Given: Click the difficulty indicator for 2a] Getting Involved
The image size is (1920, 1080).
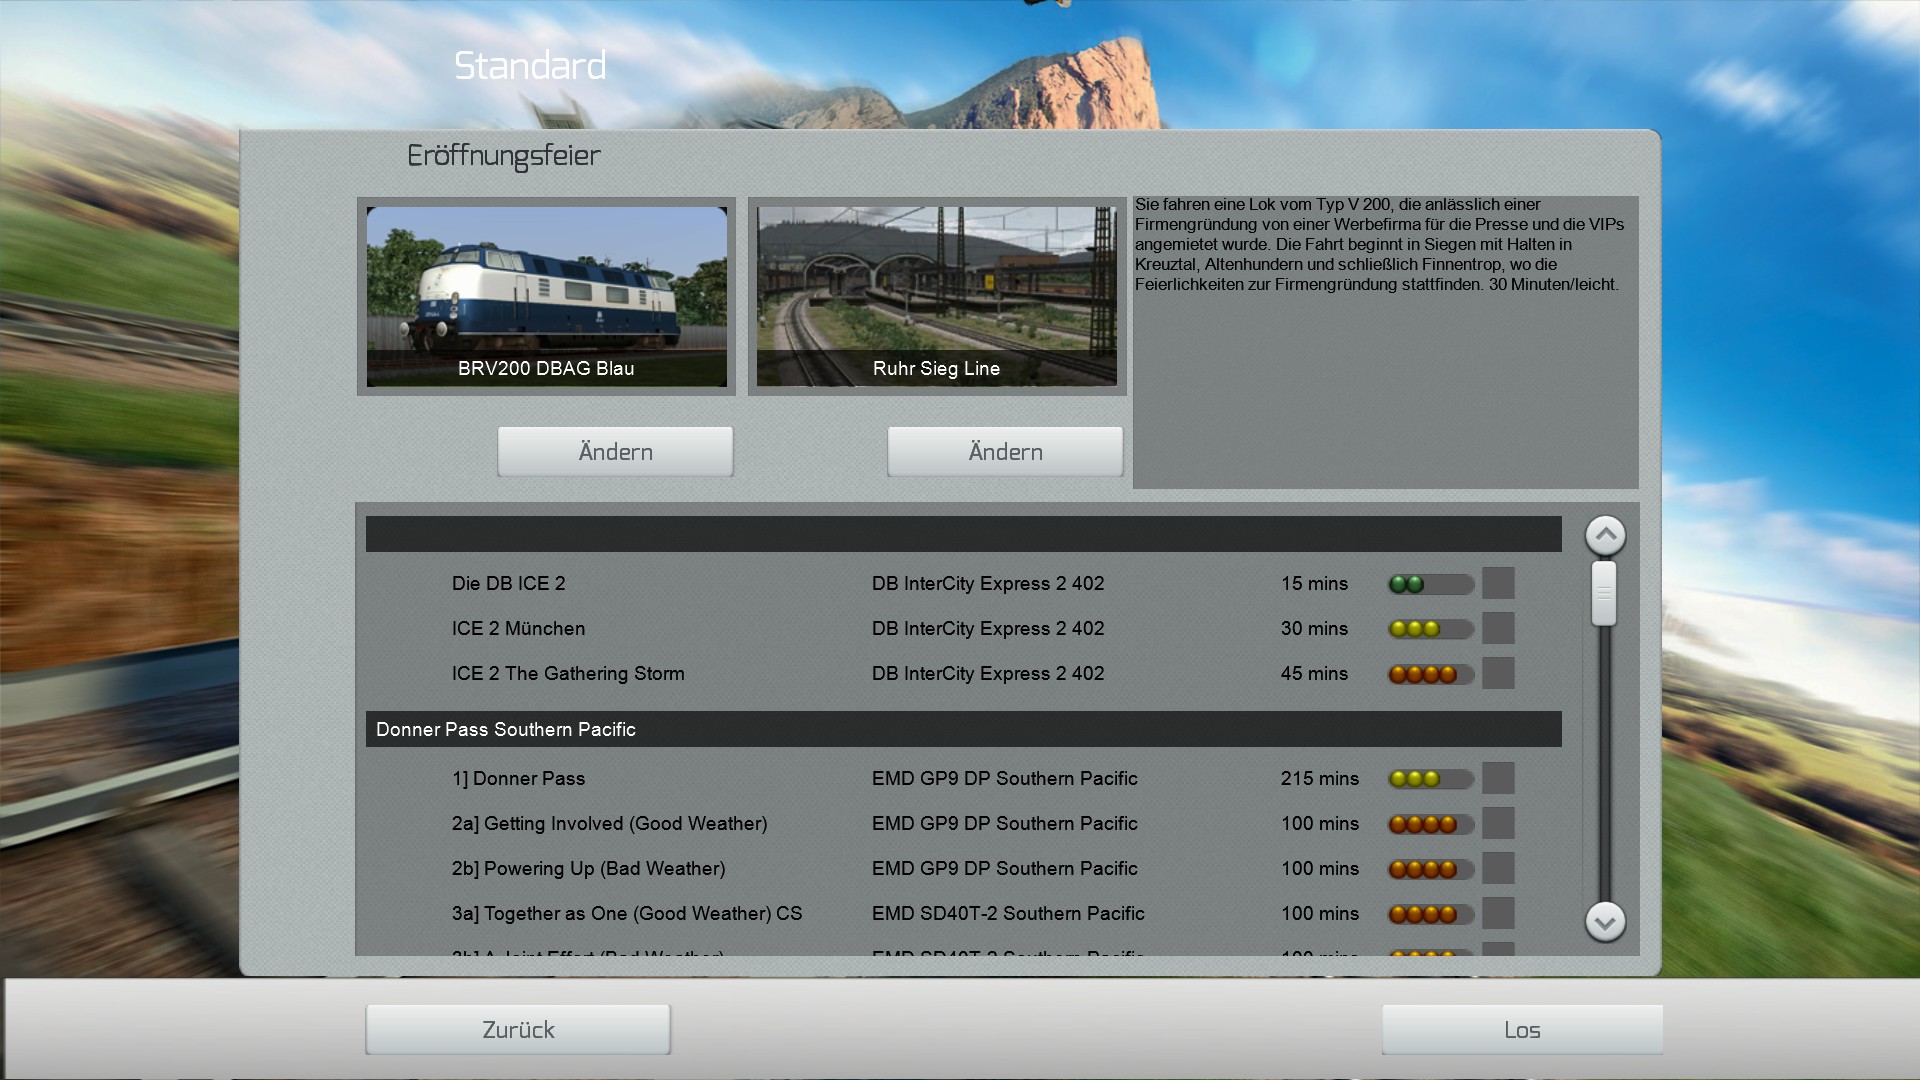Looking at the screenshot, I should point(1430,824).
